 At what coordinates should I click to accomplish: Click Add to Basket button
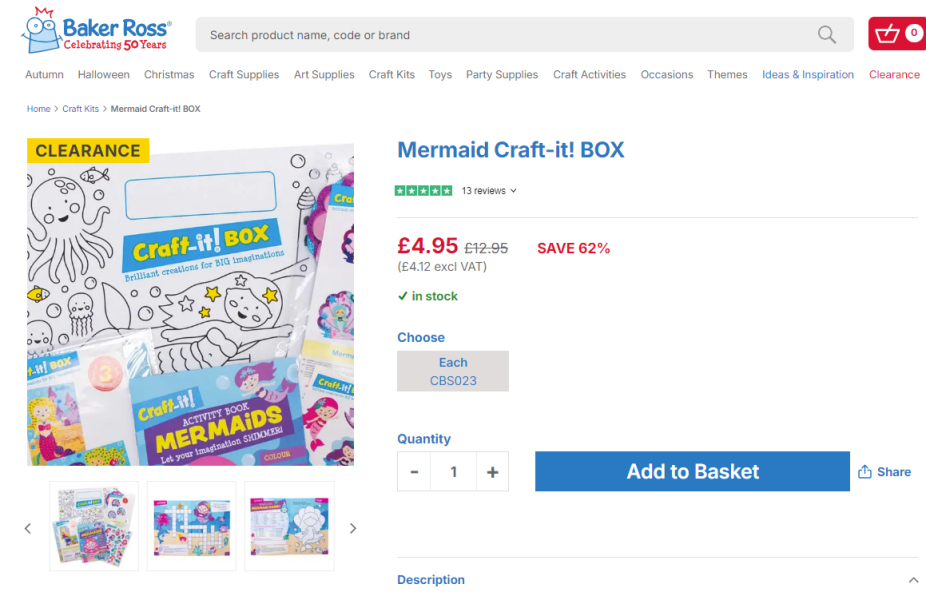pyautogui.click(x=692, y=472)
